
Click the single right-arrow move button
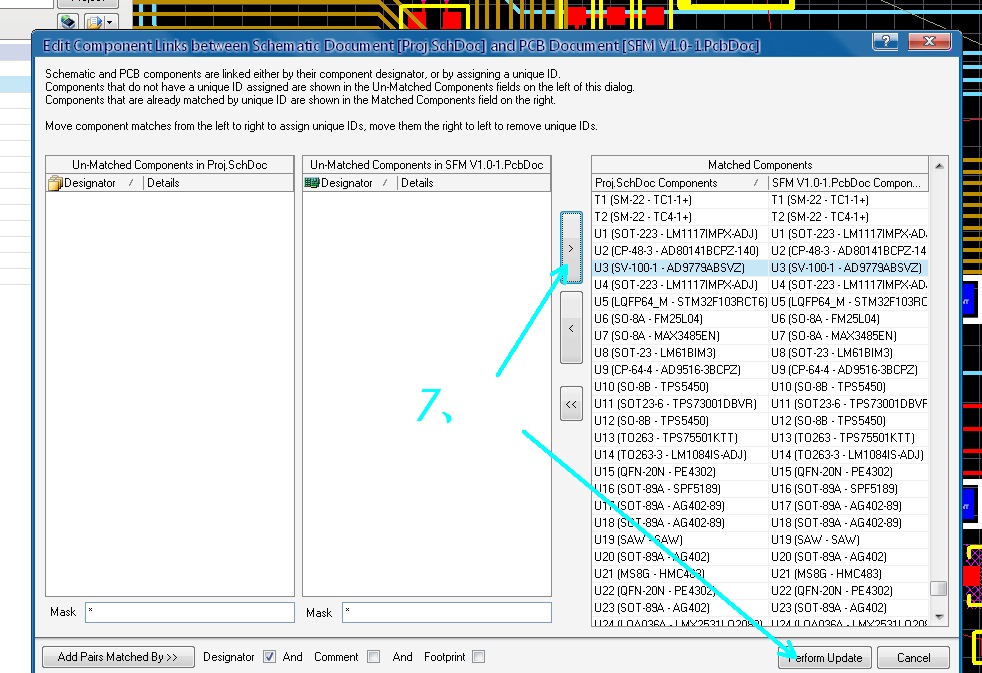(x=571, y=248)
